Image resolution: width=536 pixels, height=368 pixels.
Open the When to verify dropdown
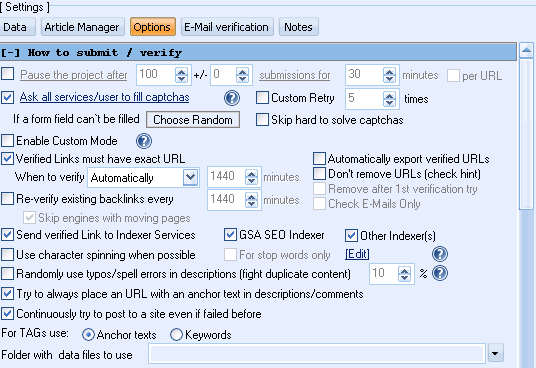click(190, 177)
